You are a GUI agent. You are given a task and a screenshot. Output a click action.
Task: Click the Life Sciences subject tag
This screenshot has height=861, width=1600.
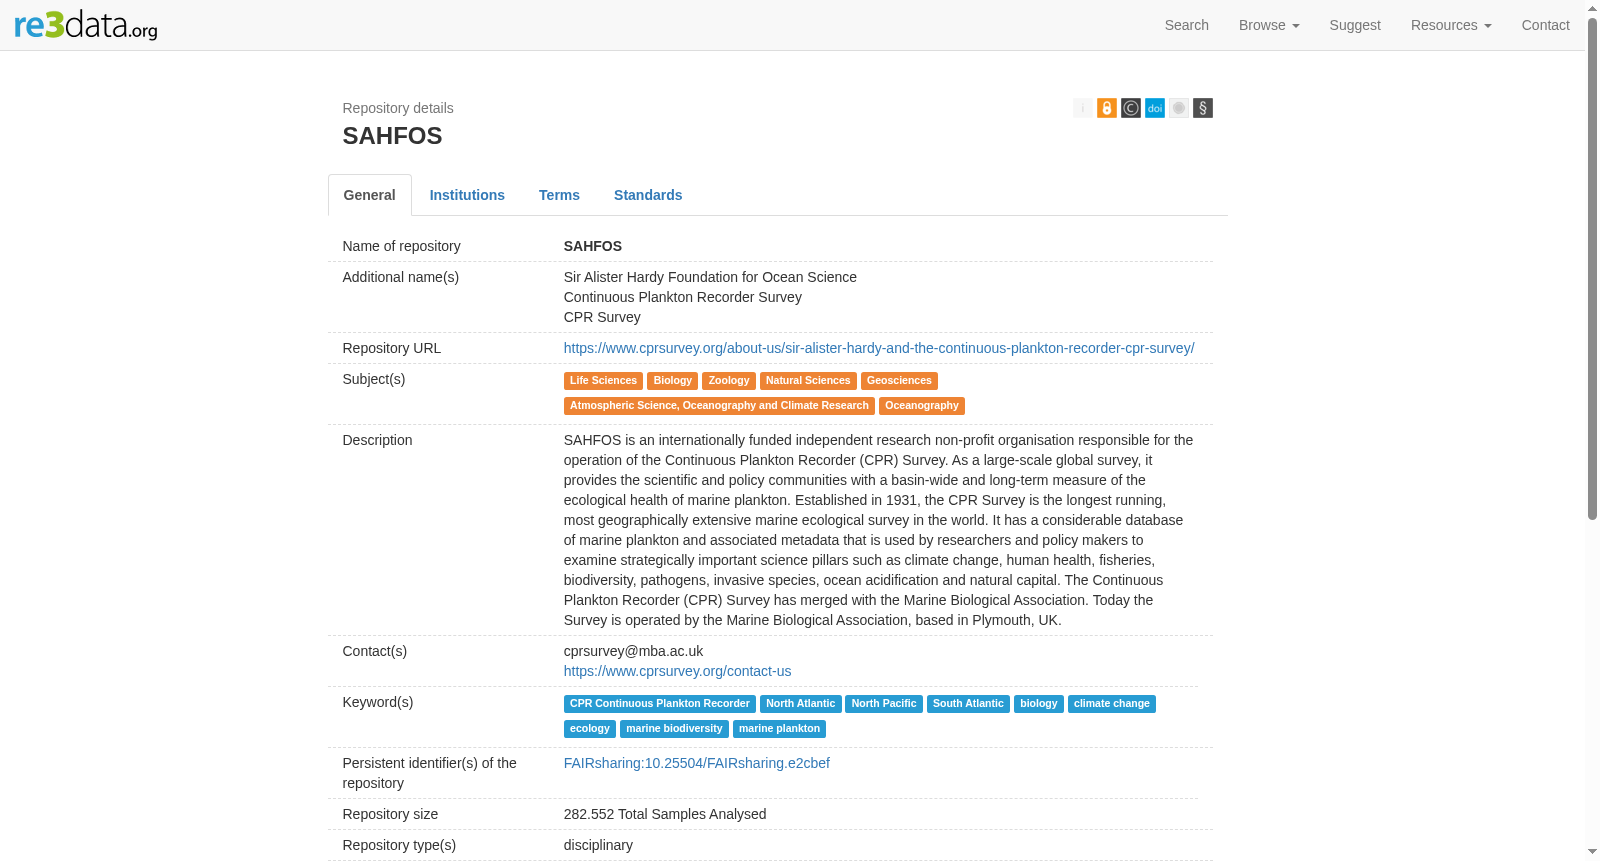coord(603,381)
